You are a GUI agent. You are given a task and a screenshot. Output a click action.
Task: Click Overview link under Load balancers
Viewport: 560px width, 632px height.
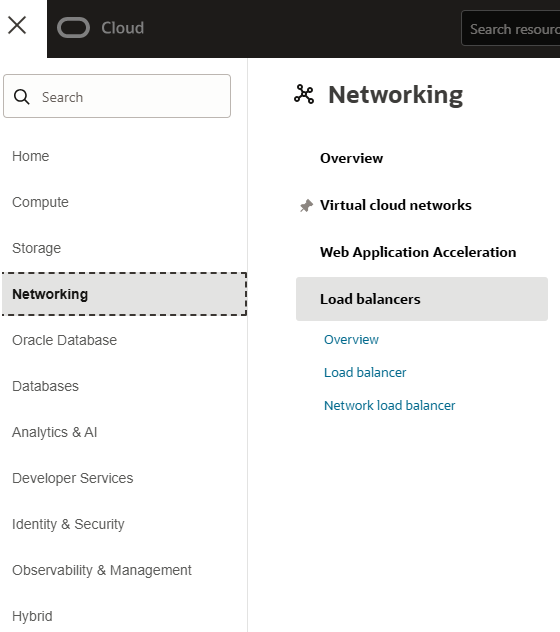(x=351, y=339)
